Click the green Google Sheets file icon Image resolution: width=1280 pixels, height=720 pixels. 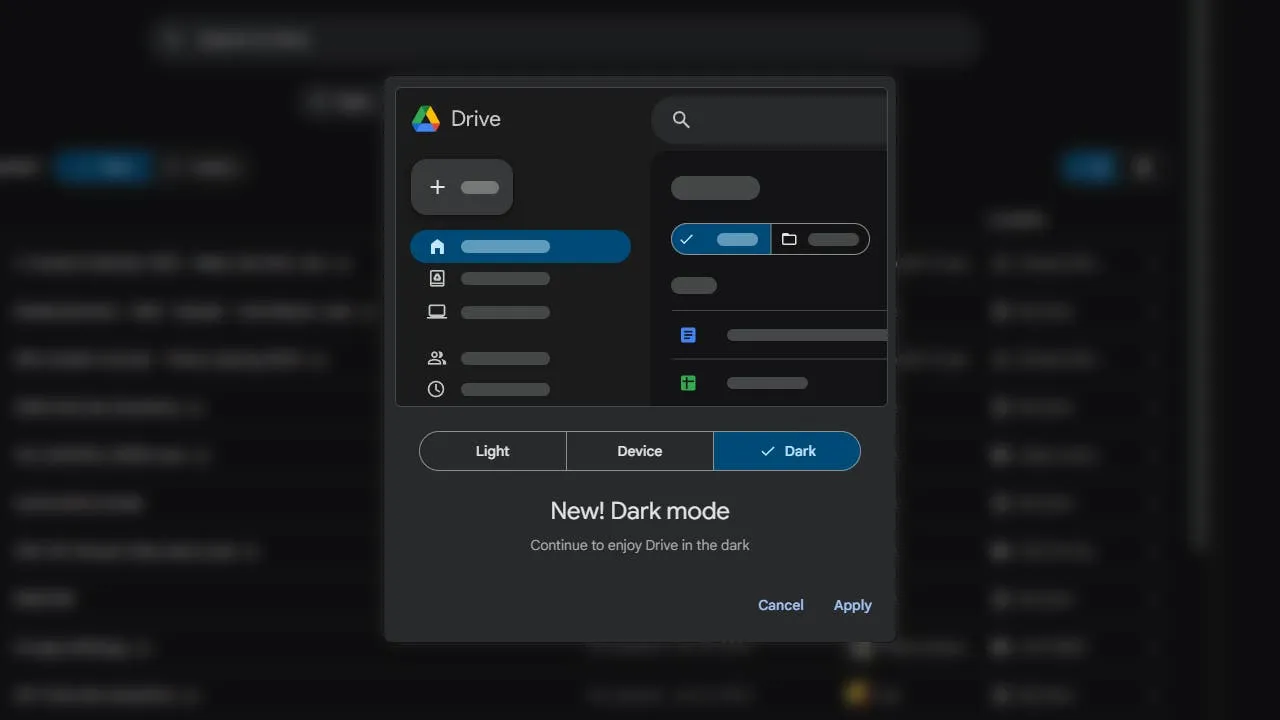pos(688,382)
